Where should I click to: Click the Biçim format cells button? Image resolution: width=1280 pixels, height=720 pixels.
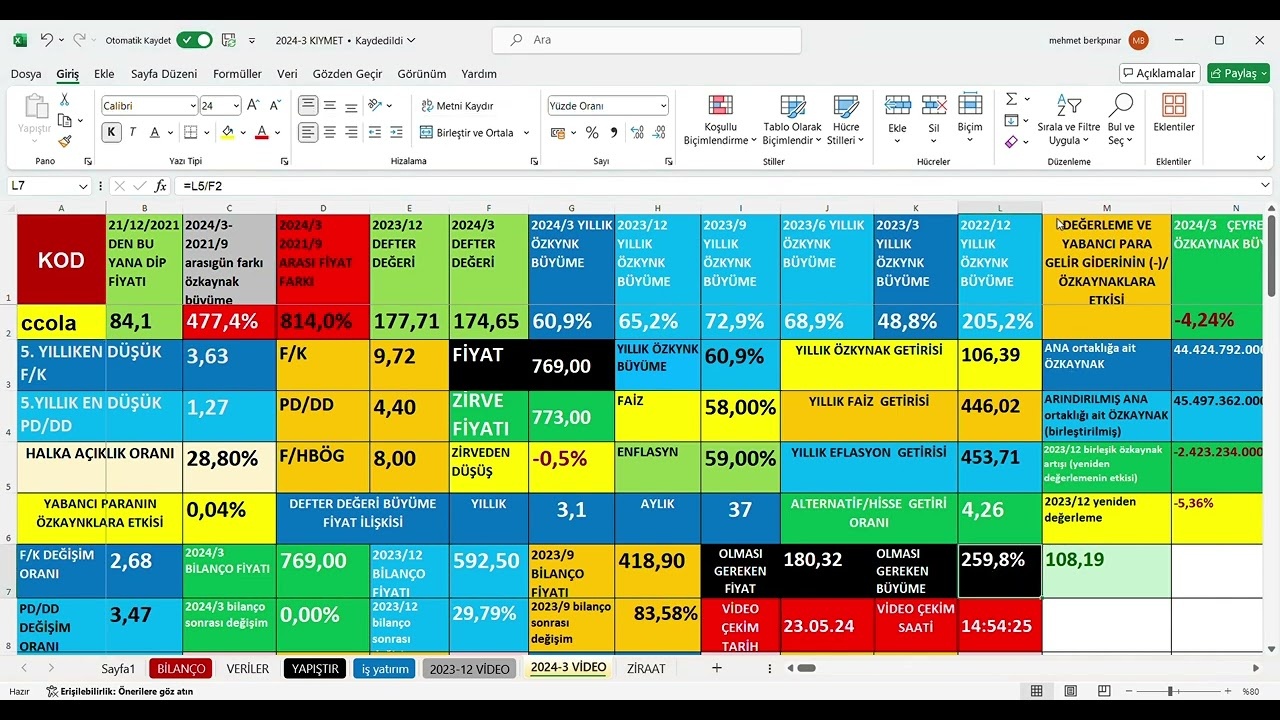[970, 120]
